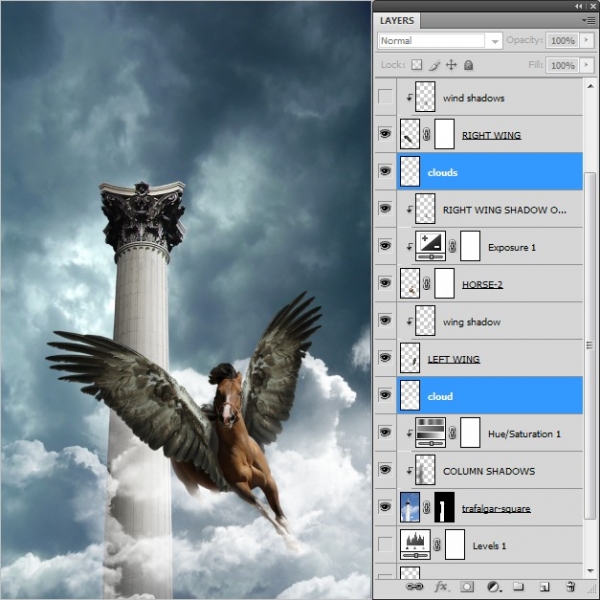Click the Levels 1 mask thumbnail

(x=455, y=545)
